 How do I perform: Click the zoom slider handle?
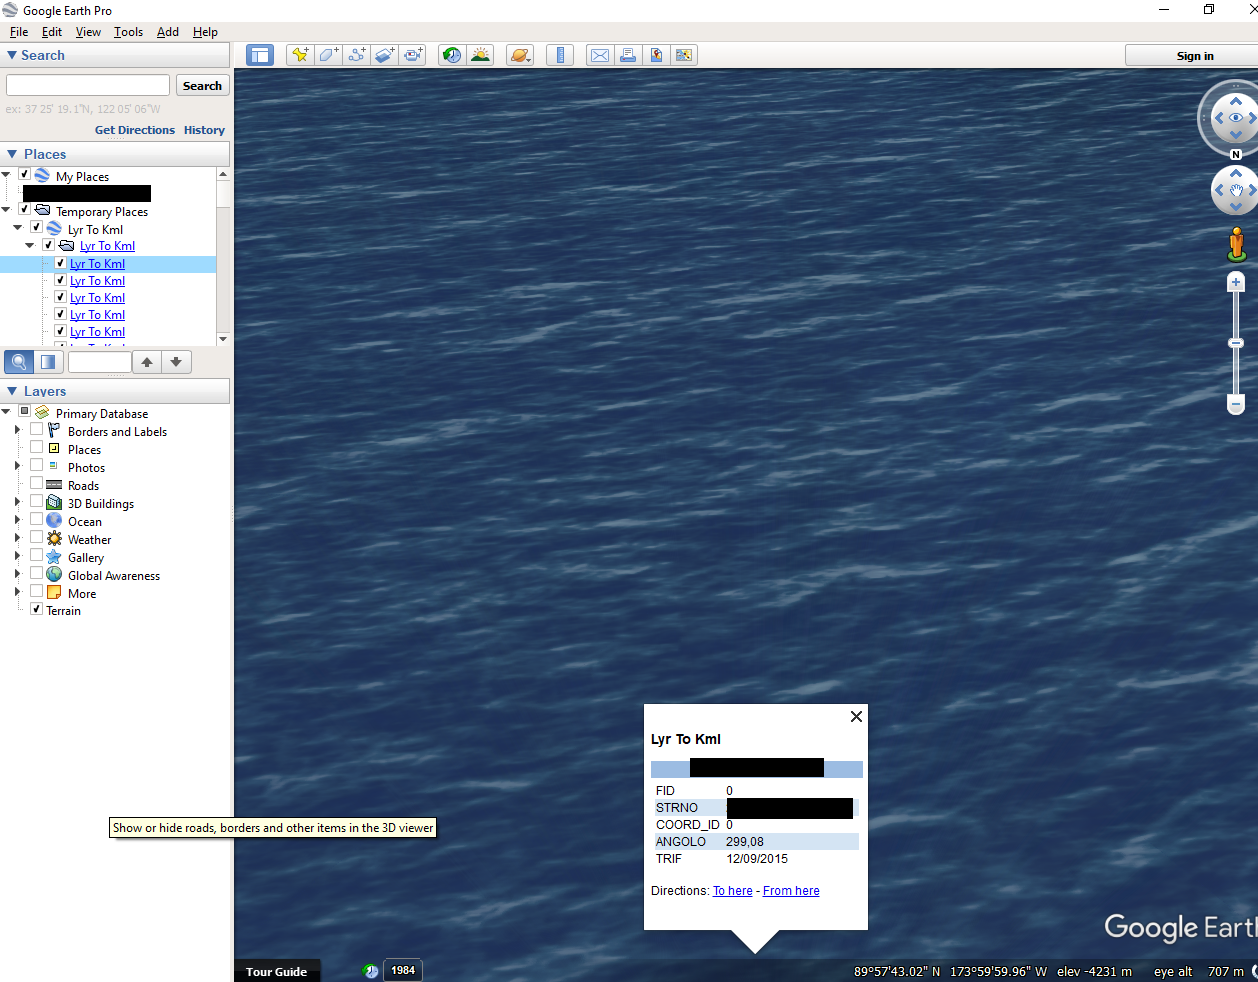[1236, 343]
